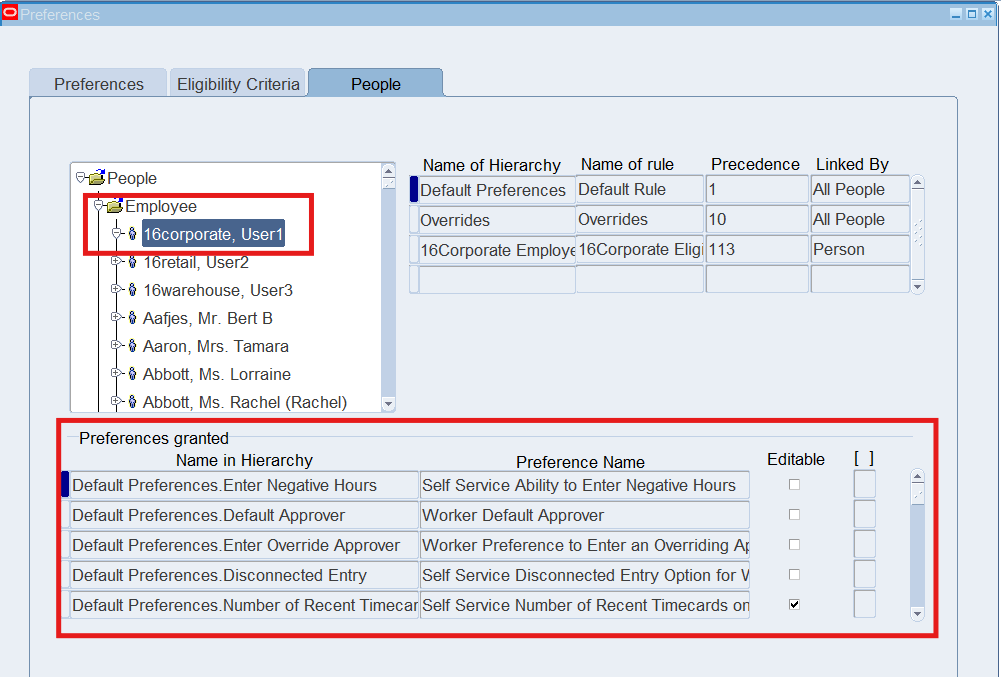Image resolution: width=1001 pixels, height=677 pixels.
Task: Click the Oracle icon in title bar
Action: [x=10, y=14]
